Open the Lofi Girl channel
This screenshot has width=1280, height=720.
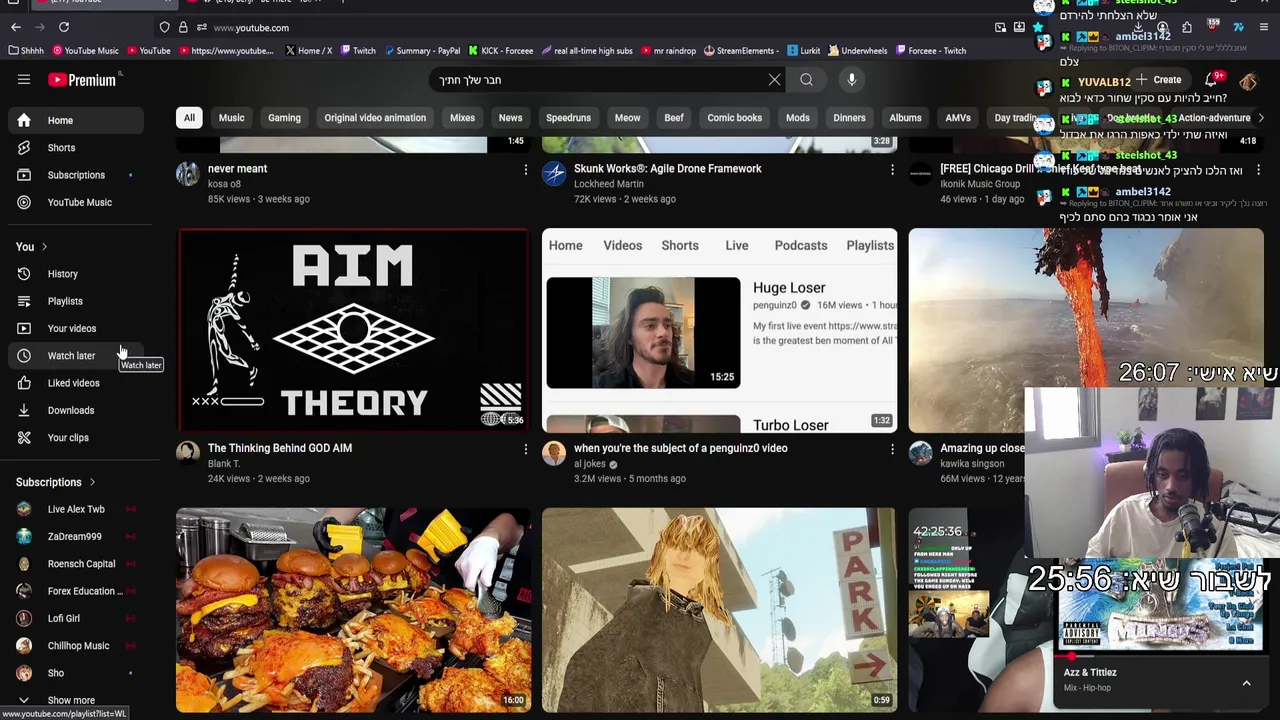[78, 618]
